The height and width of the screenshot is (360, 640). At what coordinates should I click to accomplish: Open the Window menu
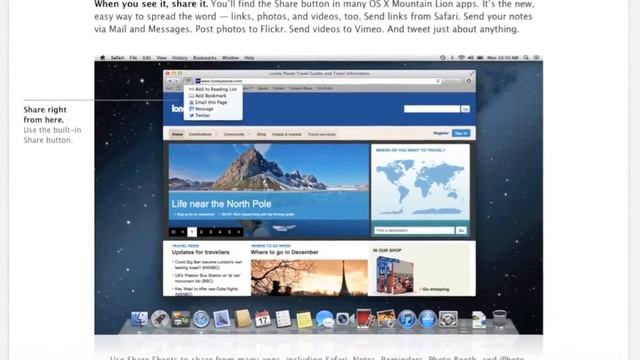pos(230,58)
